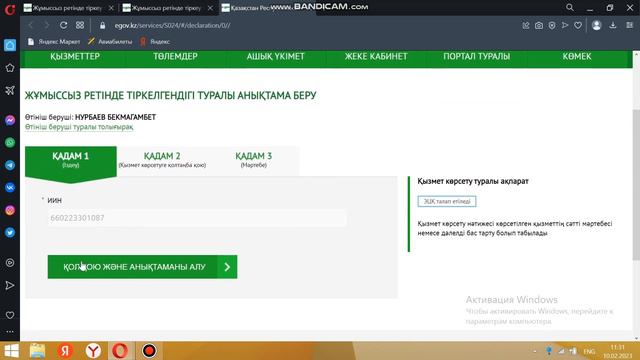Open the АШЫҚ ҮКІМЕТ menu

pos(276,57)
